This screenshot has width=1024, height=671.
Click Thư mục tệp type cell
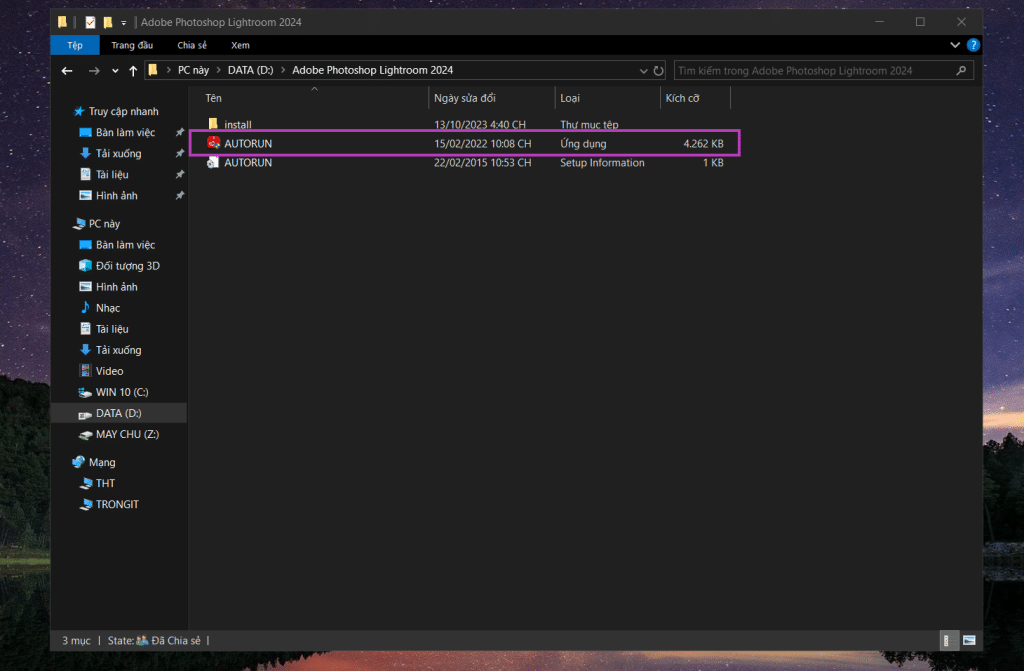(x=589, y=124)
